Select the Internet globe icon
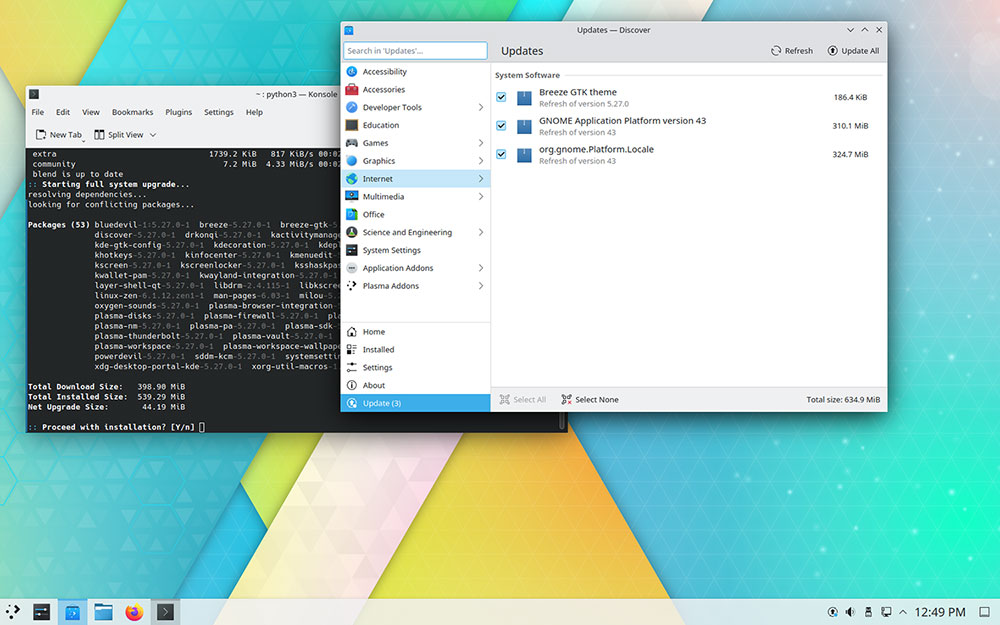Image resolution: width=1000 pixels, height=625 pixels. click(351, 179)
